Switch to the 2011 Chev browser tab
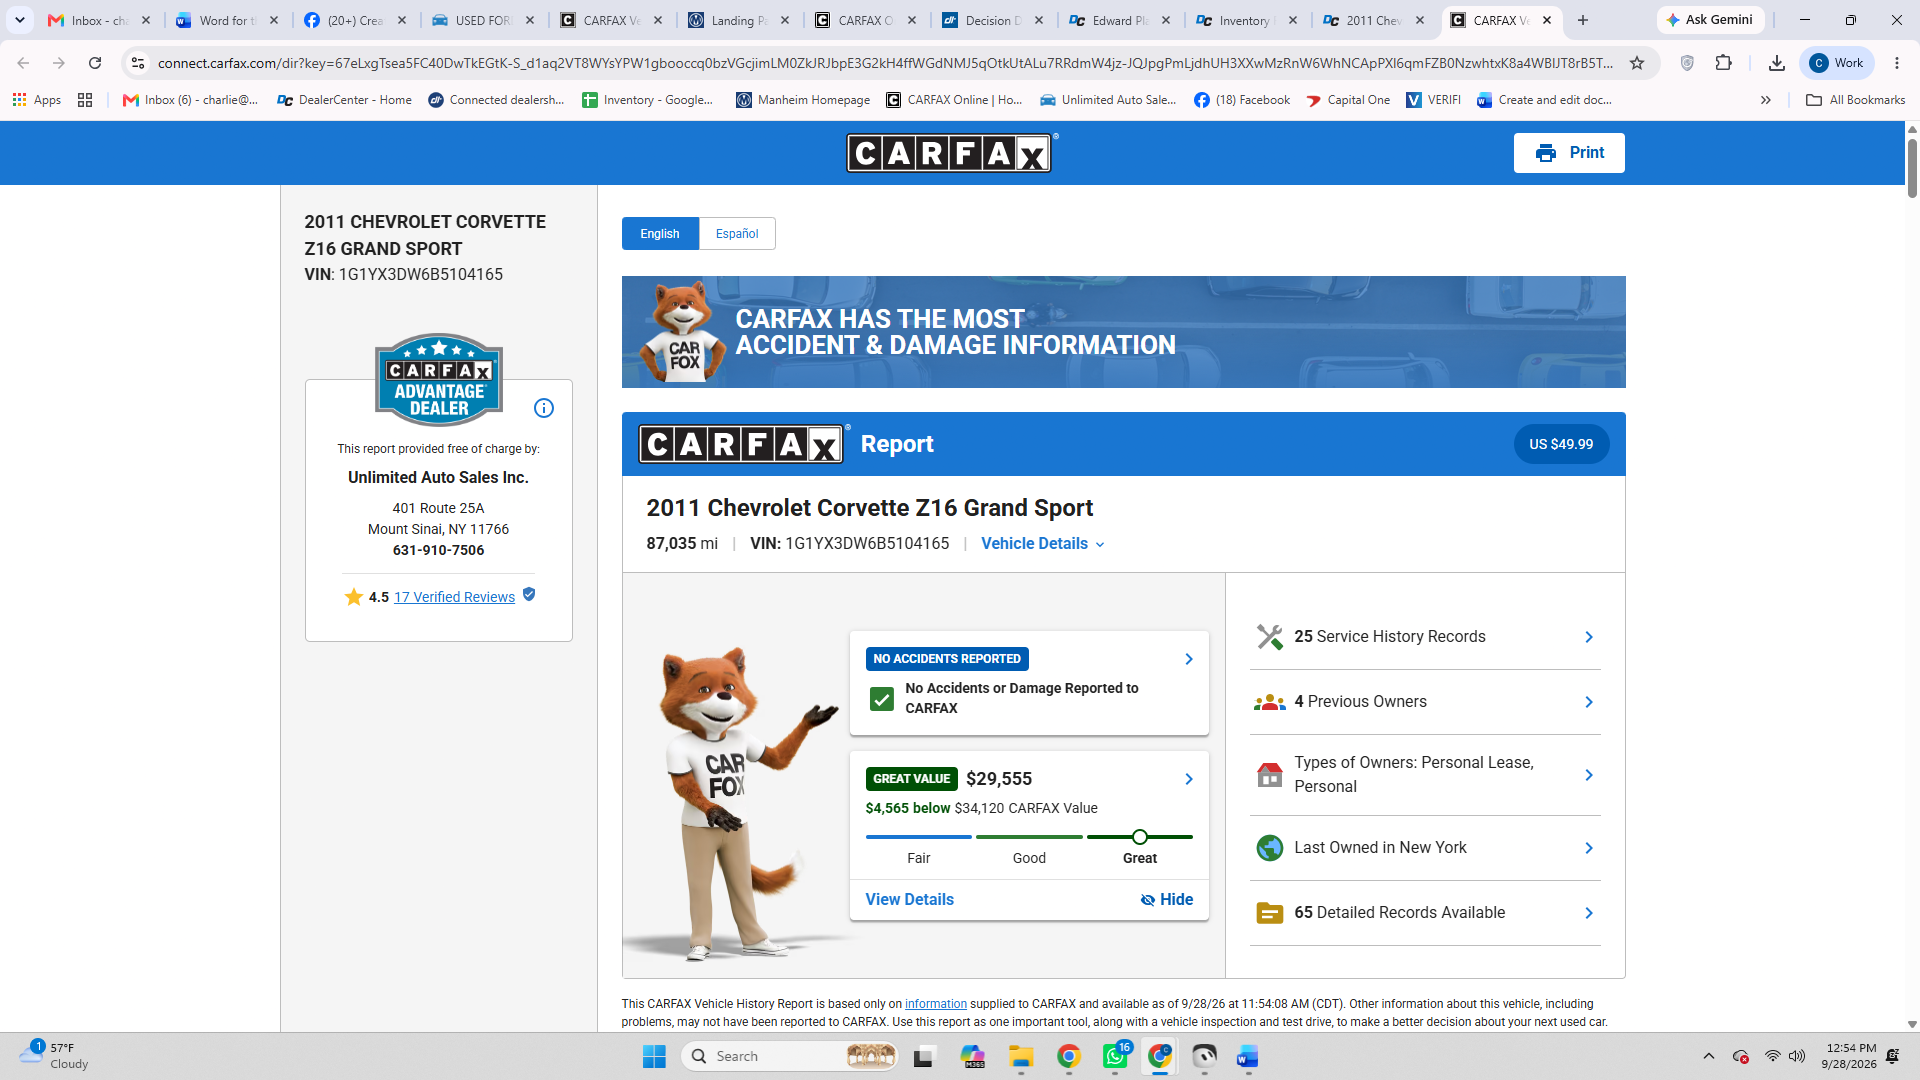The image size is (1920, 1080). tap(1374, 20)
